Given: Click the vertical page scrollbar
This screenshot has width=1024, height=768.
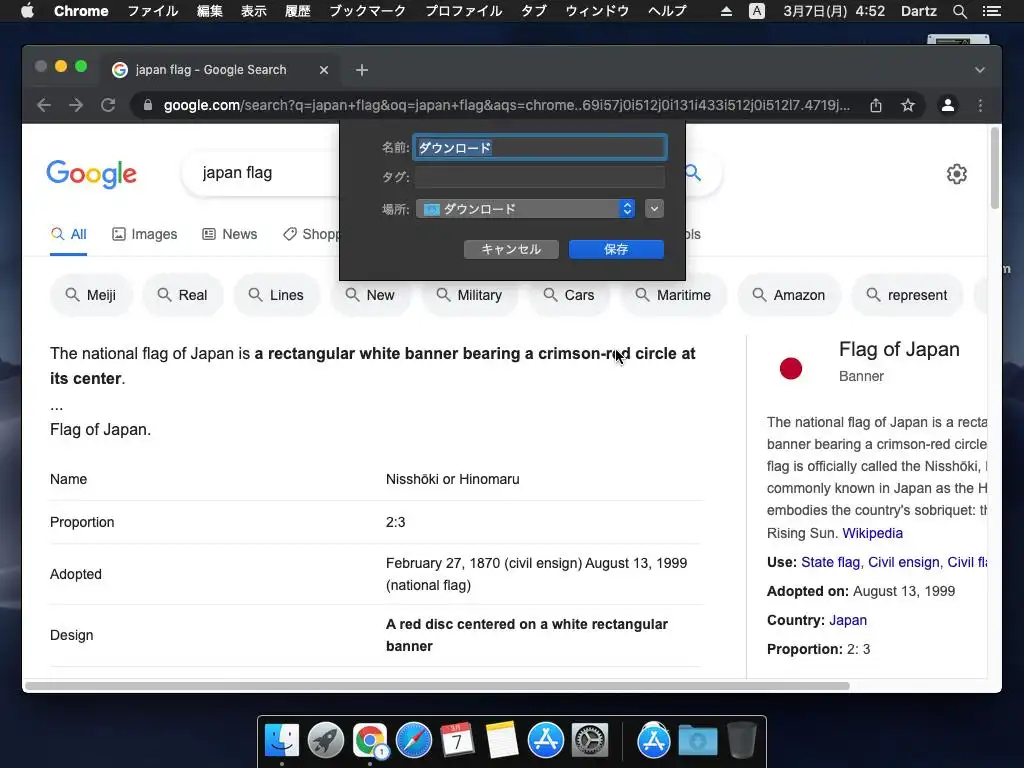Looking at the screenshot, I should pyautogui.click(x=995, y=168).
